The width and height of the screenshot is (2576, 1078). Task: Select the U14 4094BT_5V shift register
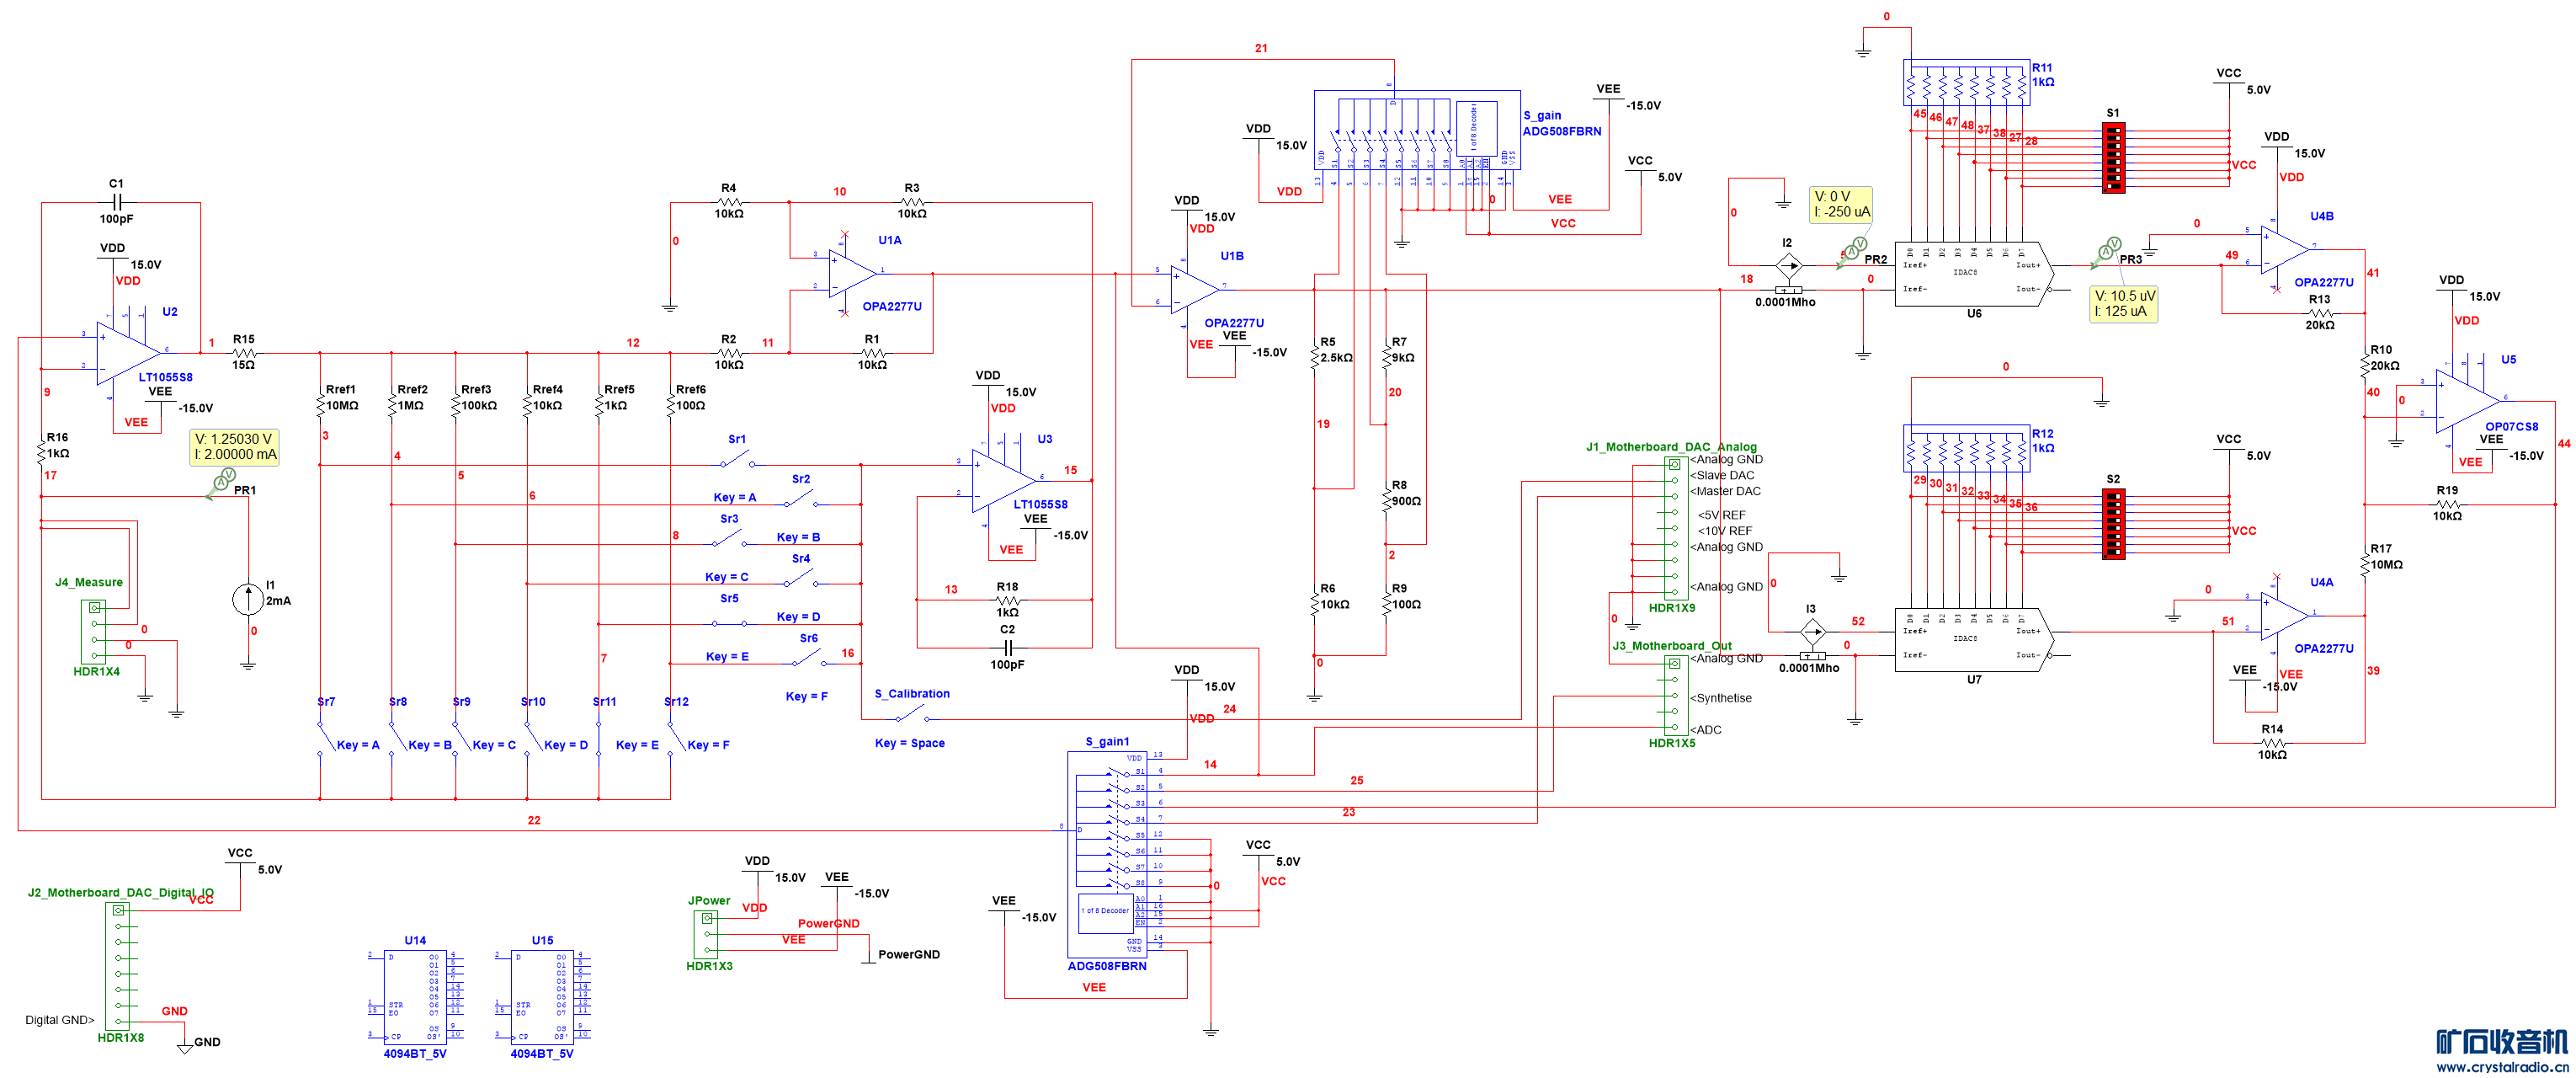pos(414,996)
